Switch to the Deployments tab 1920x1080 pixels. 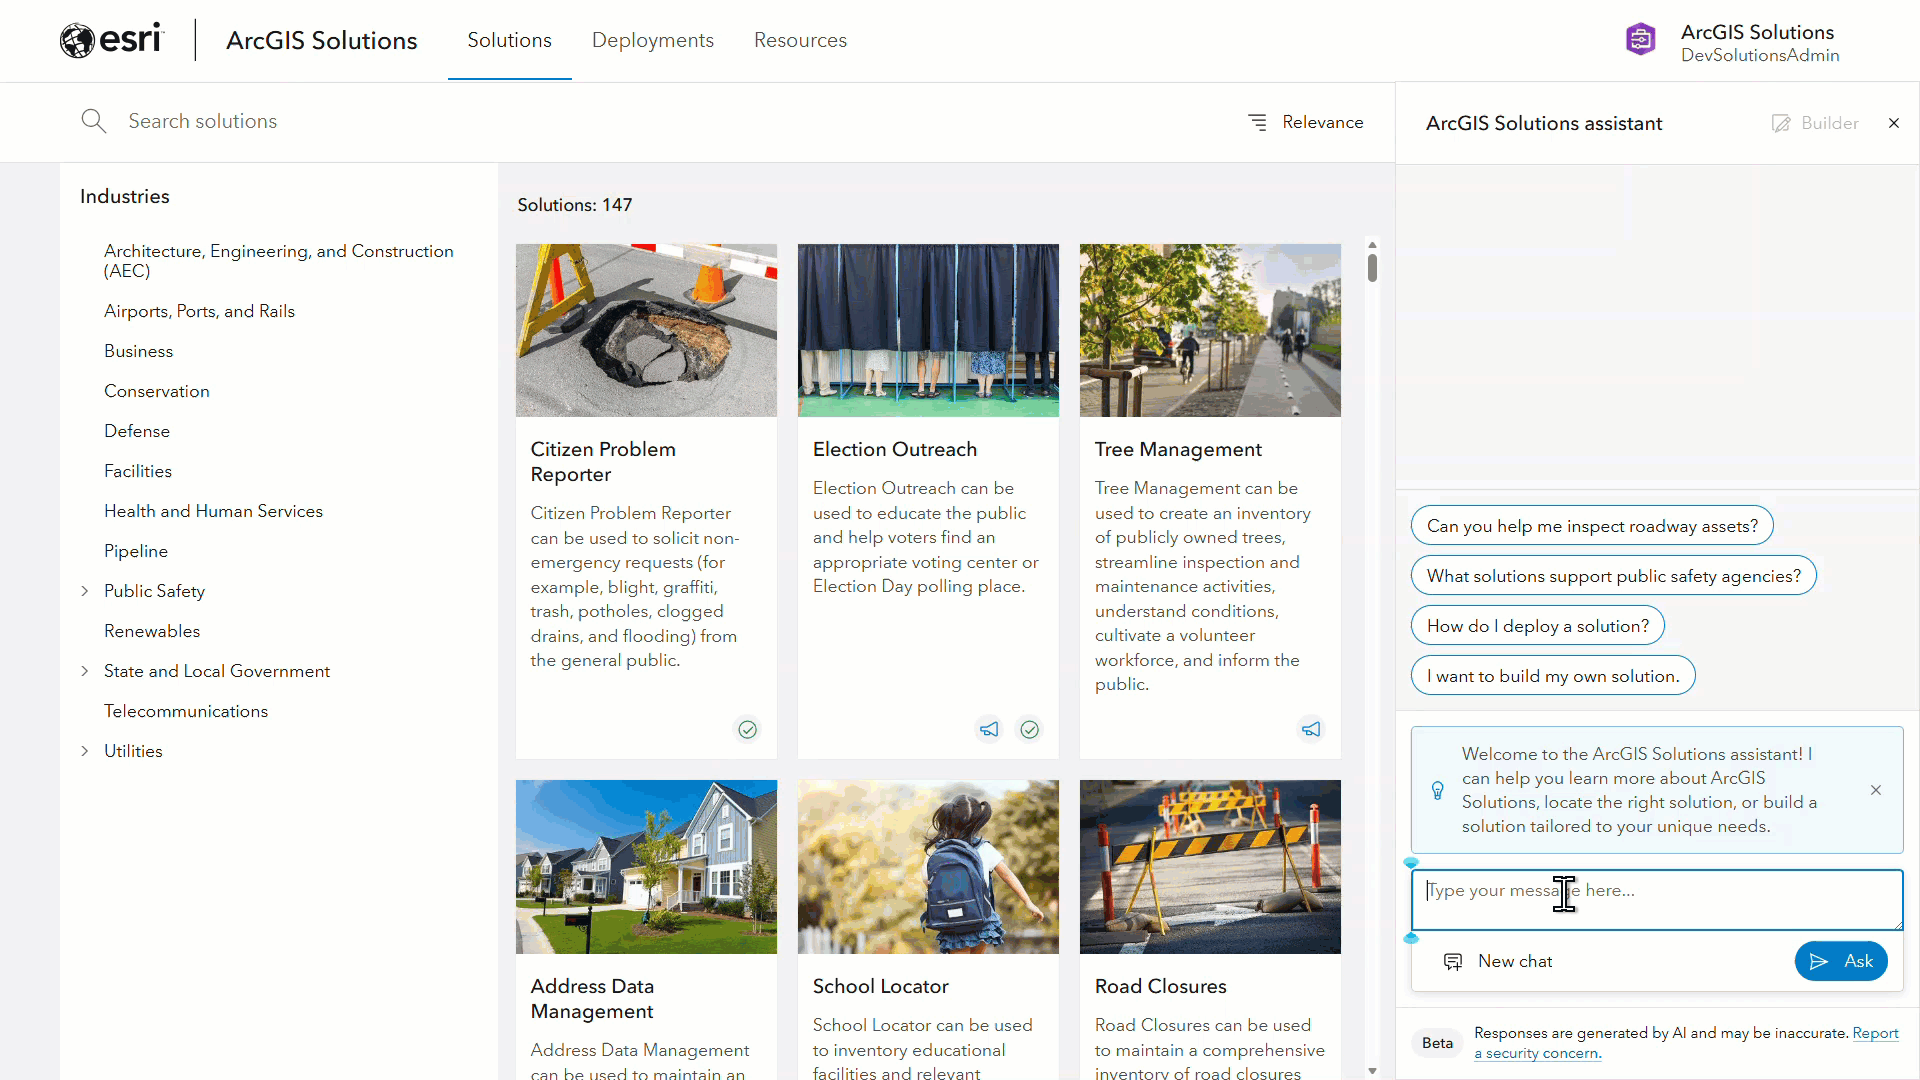652,40
